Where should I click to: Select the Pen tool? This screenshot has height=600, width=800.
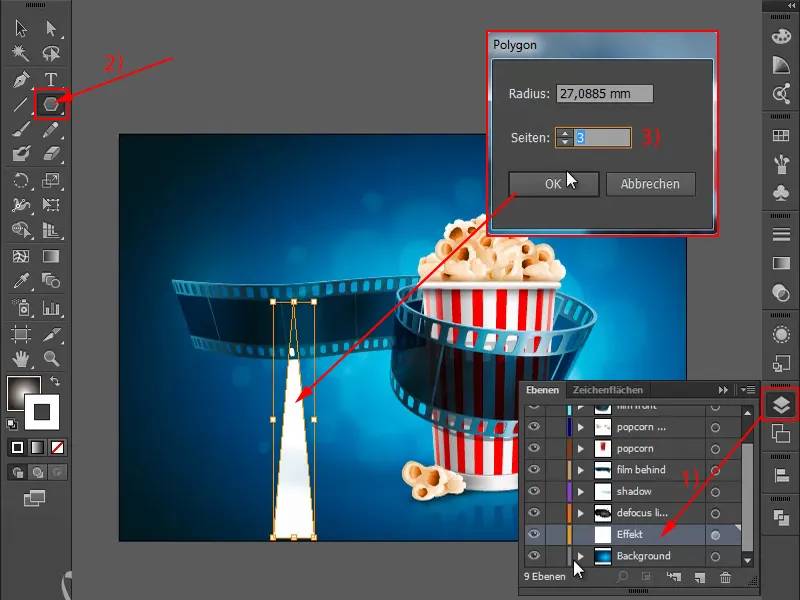(x=21, y=80)
